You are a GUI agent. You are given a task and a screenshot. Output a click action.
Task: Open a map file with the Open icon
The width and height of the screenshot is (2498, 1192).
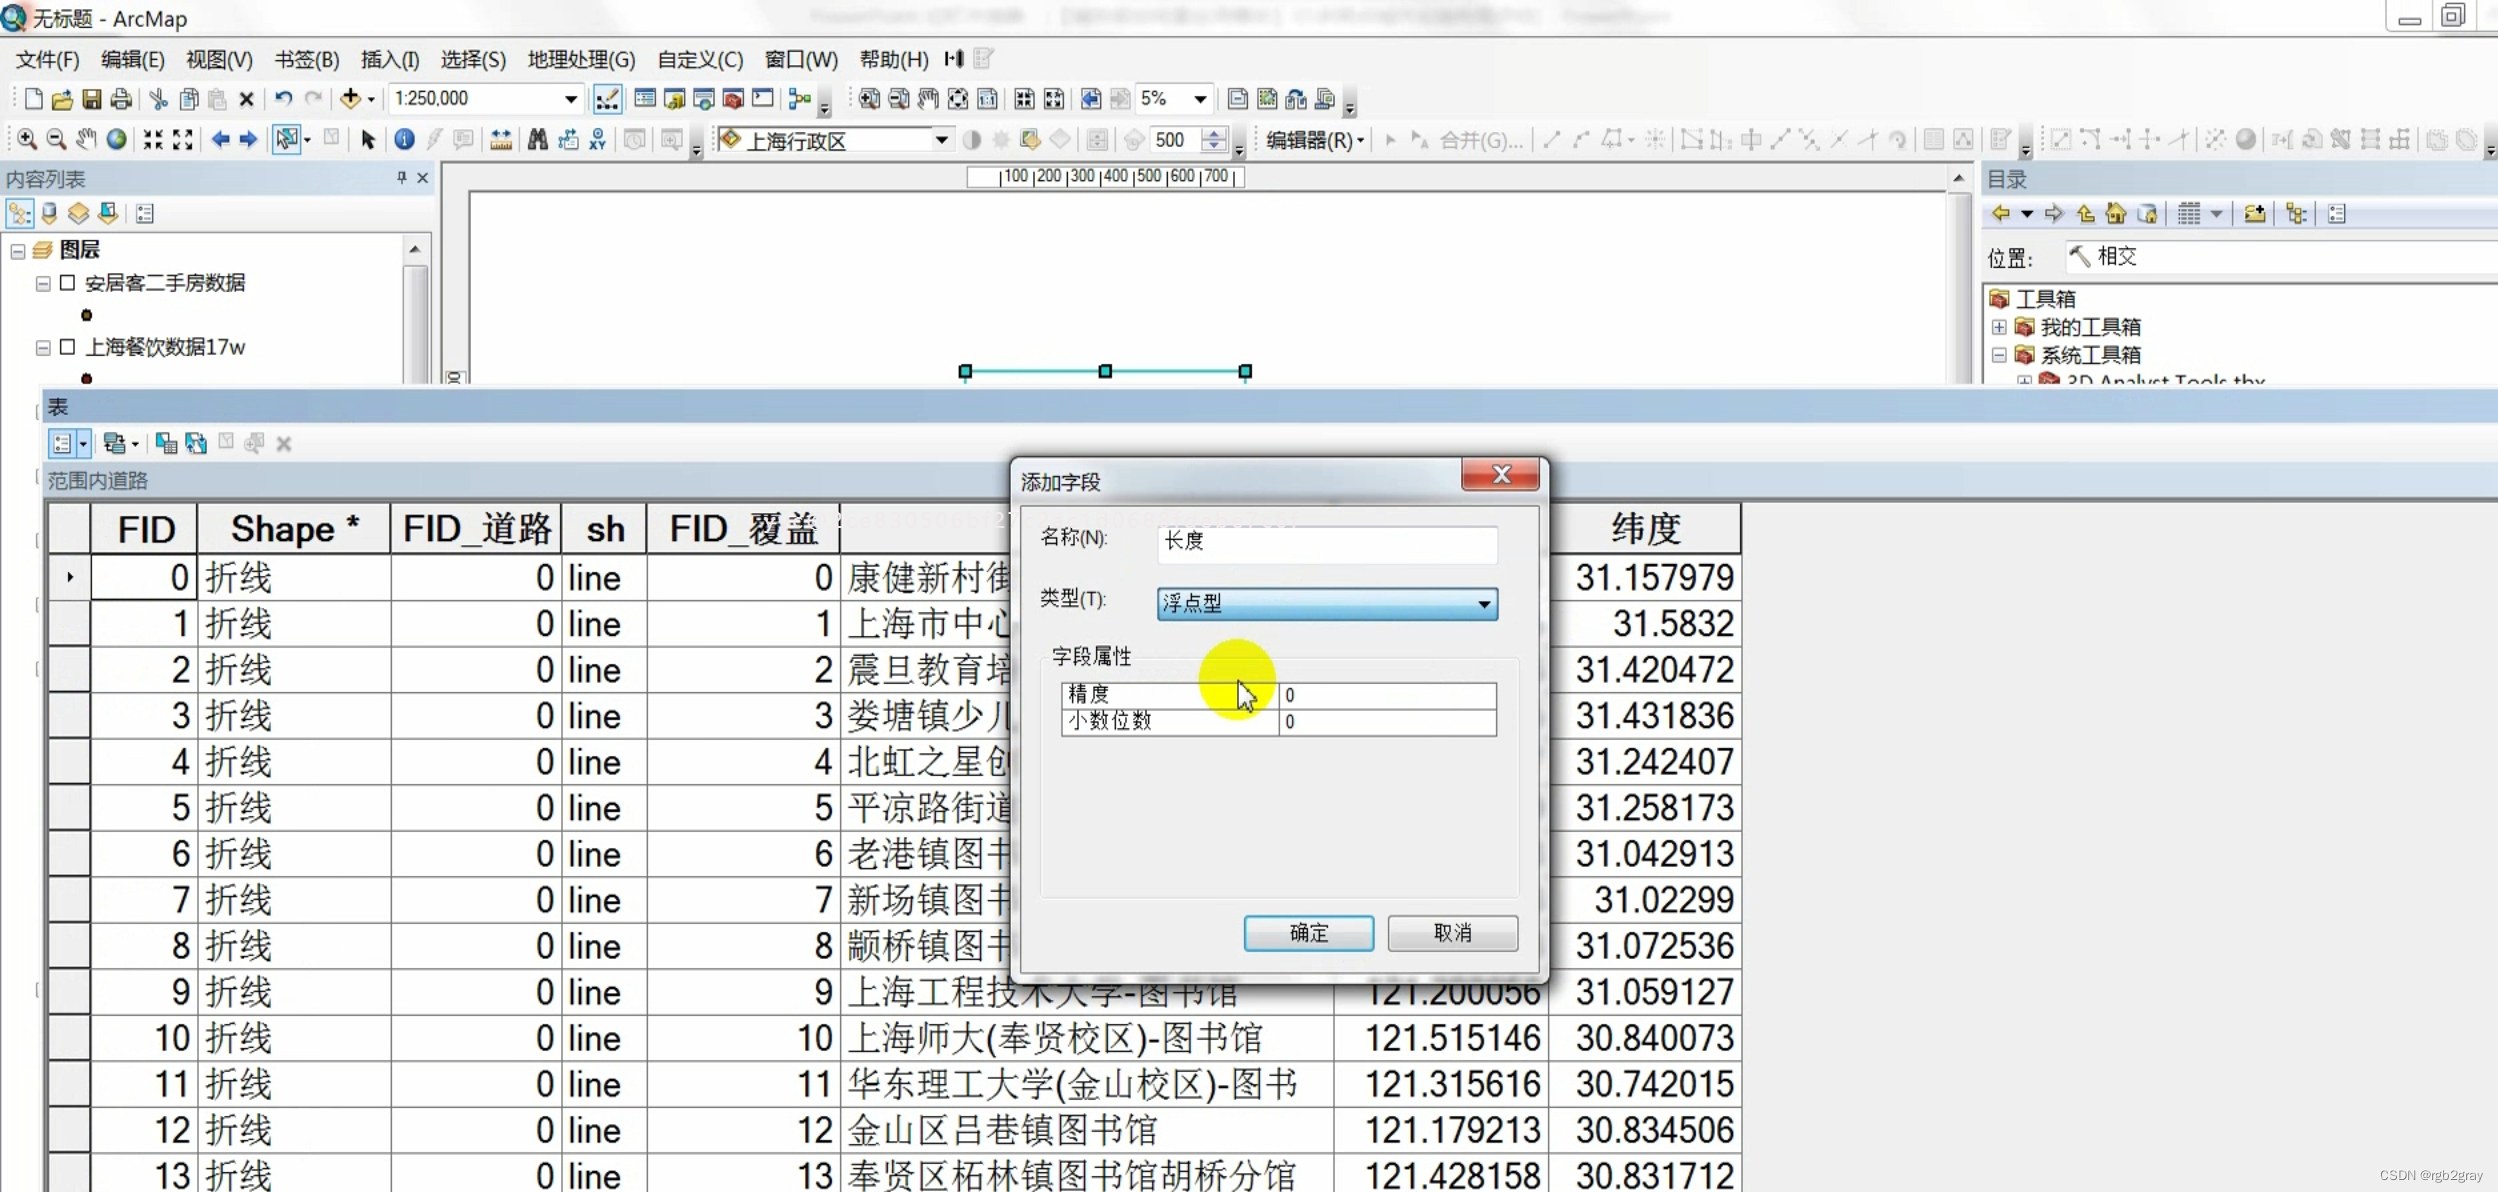[62, 98]
